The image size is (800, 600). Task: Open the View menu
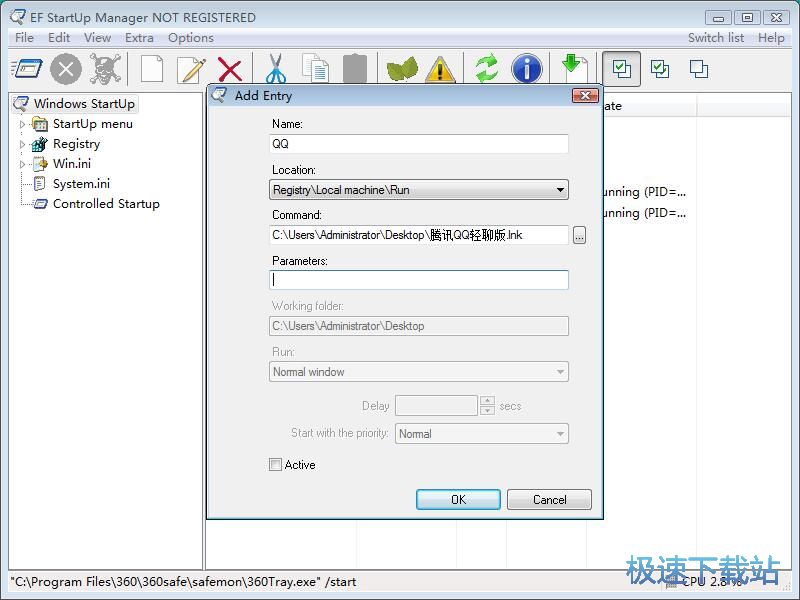(x=97, y=38)
